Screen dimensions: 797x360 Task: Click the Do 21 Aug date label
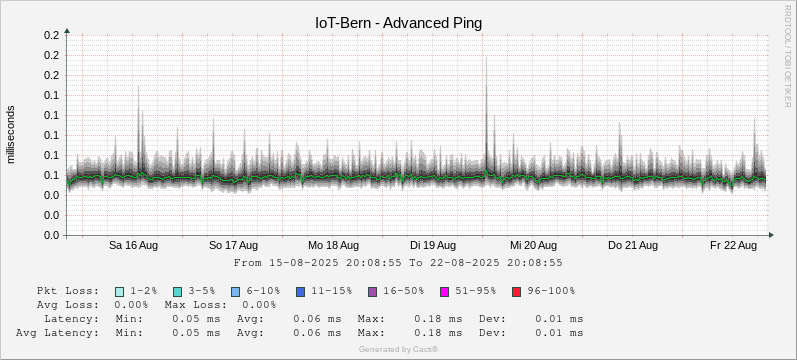[633, 246]
